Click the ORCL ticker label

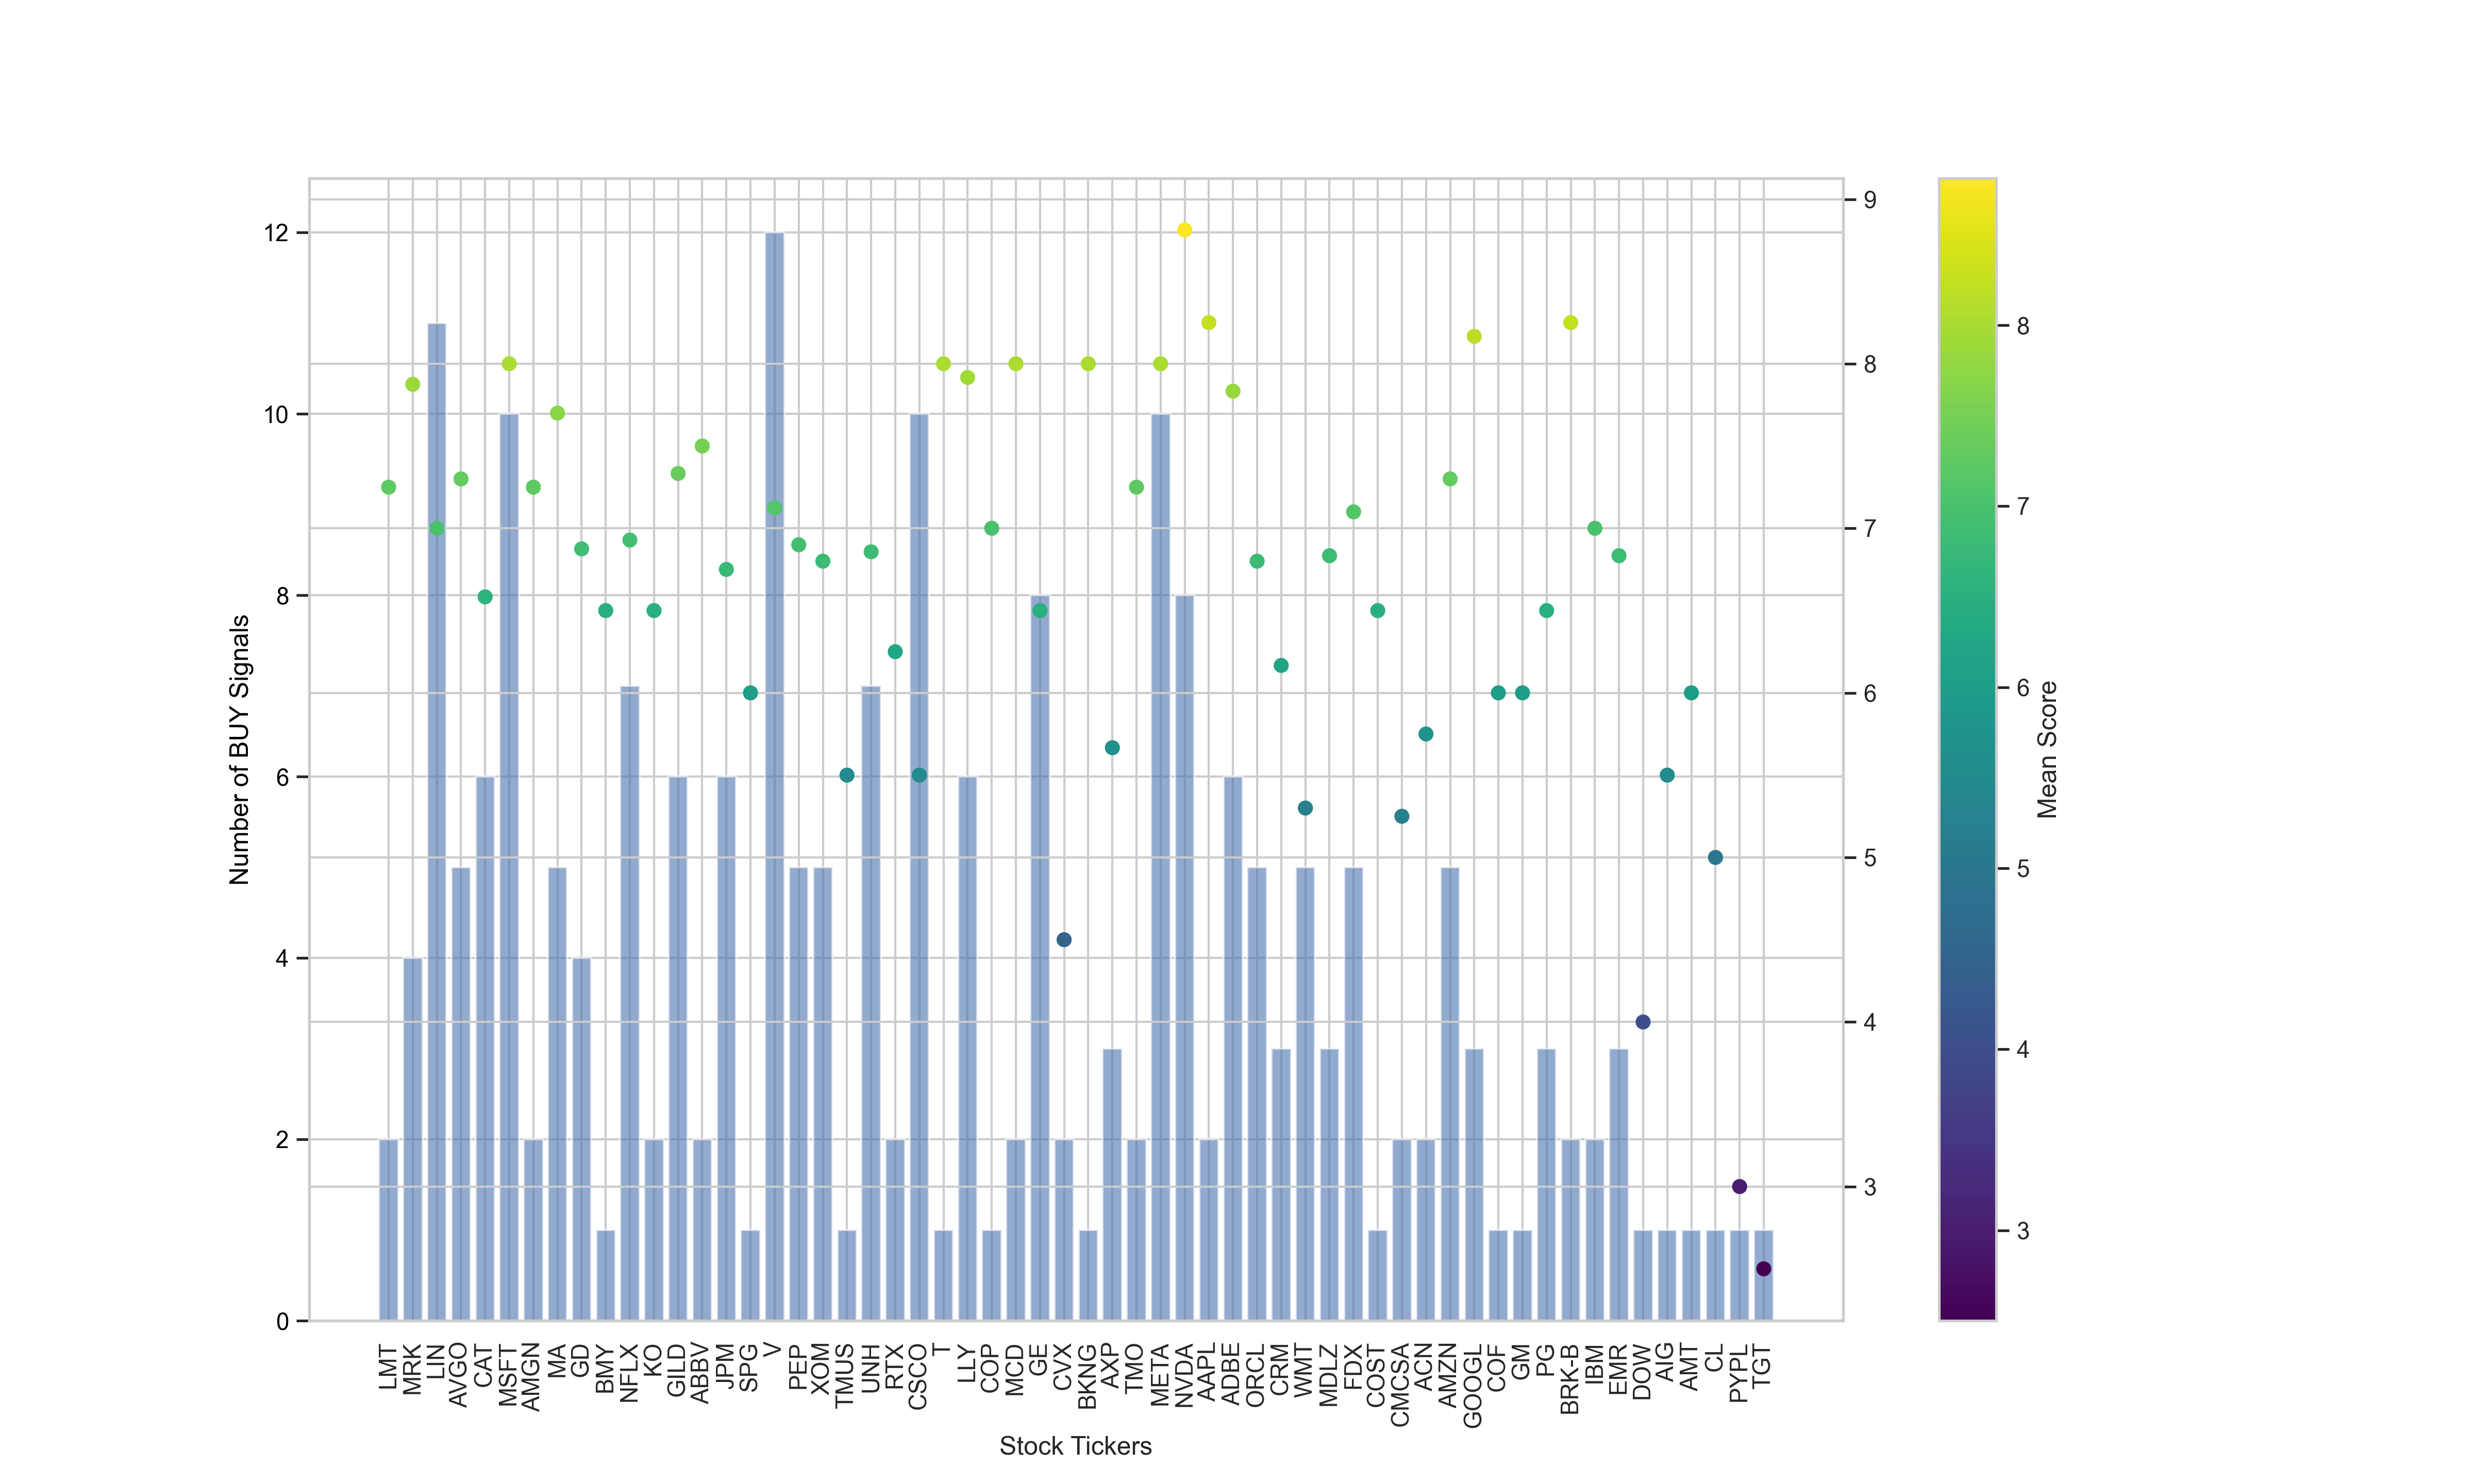[x=1256, y=1375]
